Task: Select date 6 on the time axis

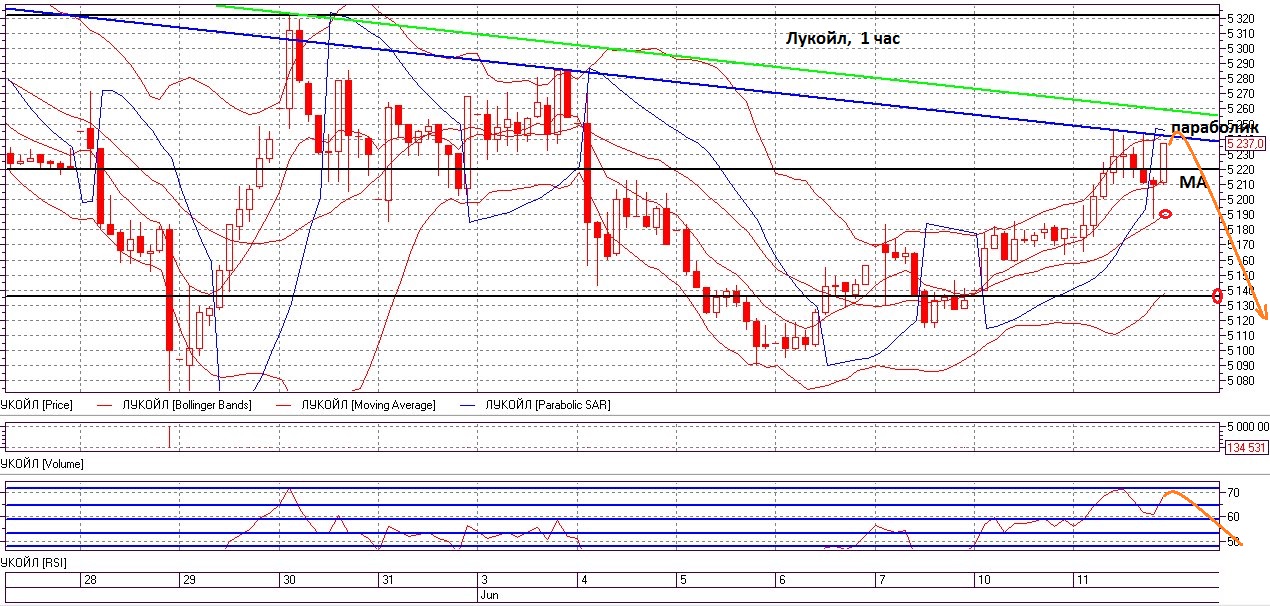Action: [781, 580]
